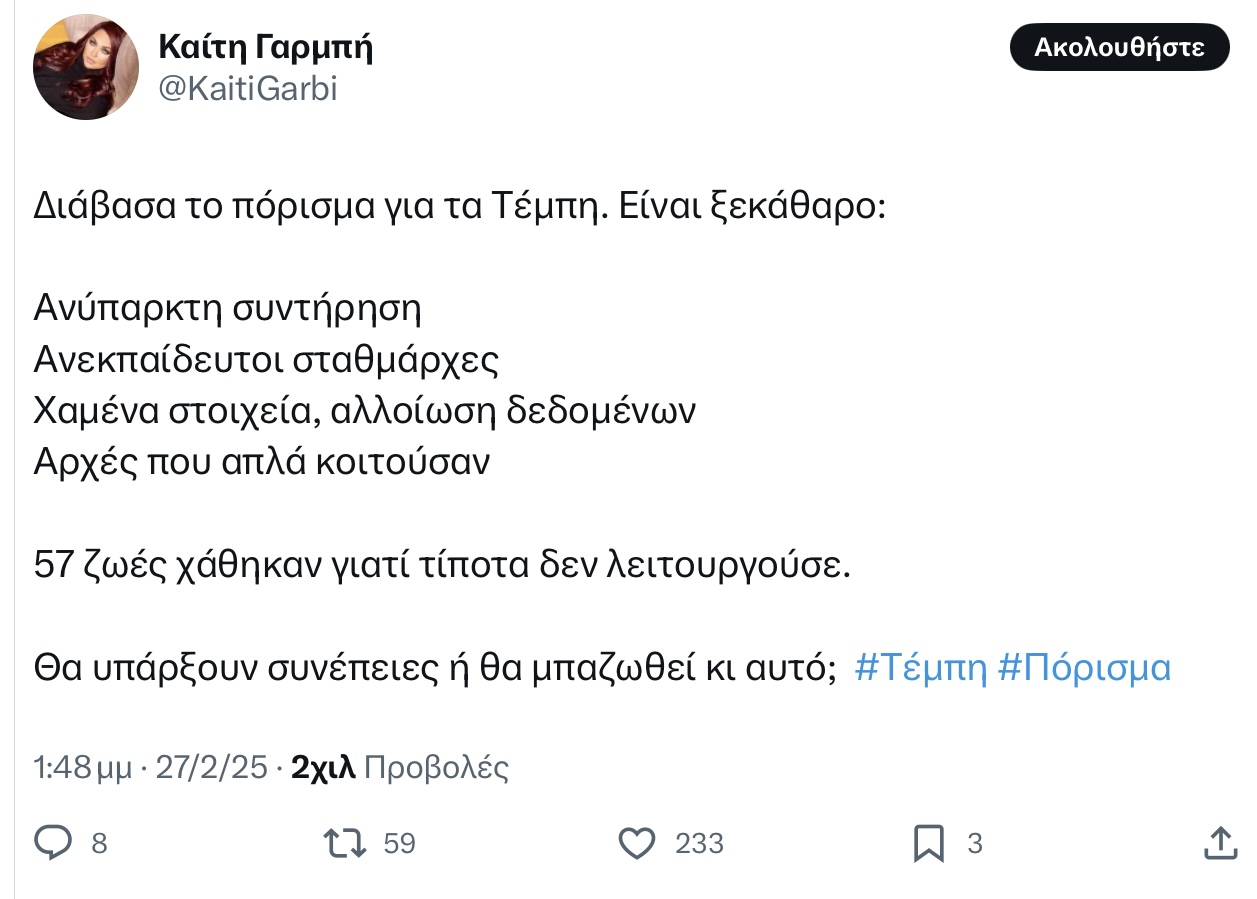1257x899 pixels.
Task: Open the @KaitiGarbi handle link
Action: [x=248, y=89]
